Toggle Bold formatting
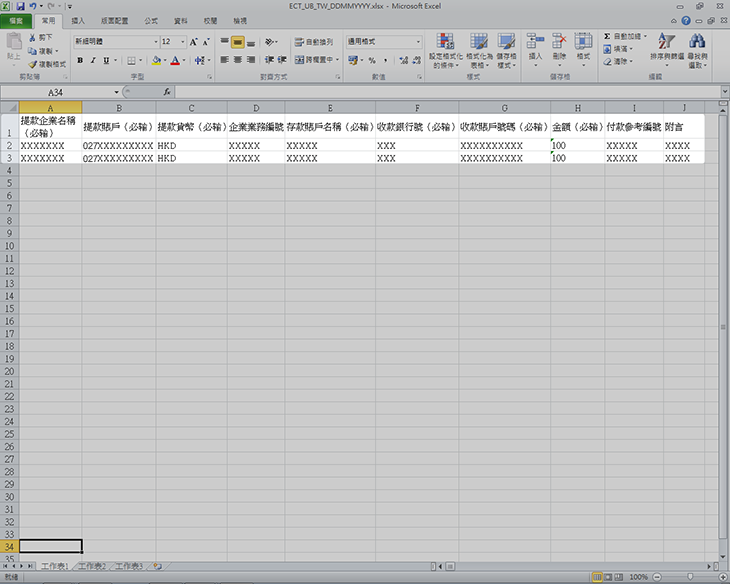The height and width of the screenshot is (584, 730). [x=79, y=60]
